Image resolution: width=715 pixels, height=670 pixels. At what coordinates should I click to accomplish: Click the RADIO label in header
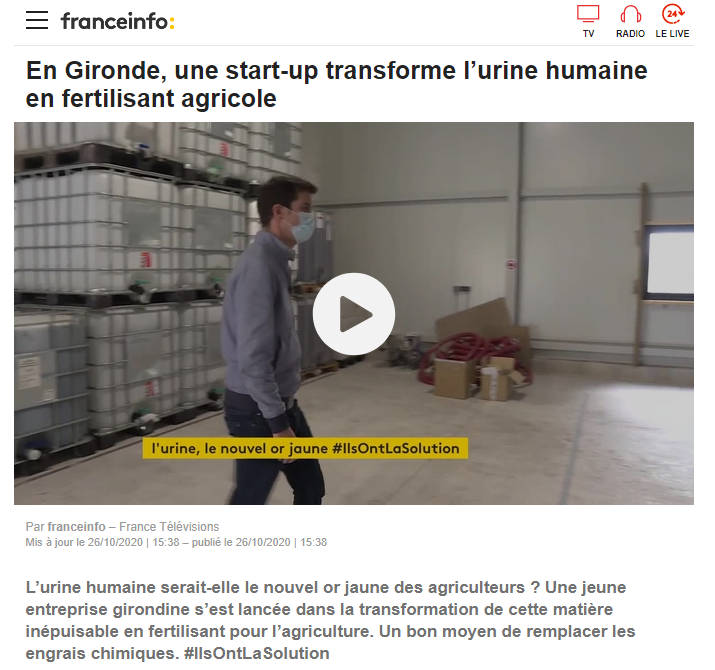630,34
